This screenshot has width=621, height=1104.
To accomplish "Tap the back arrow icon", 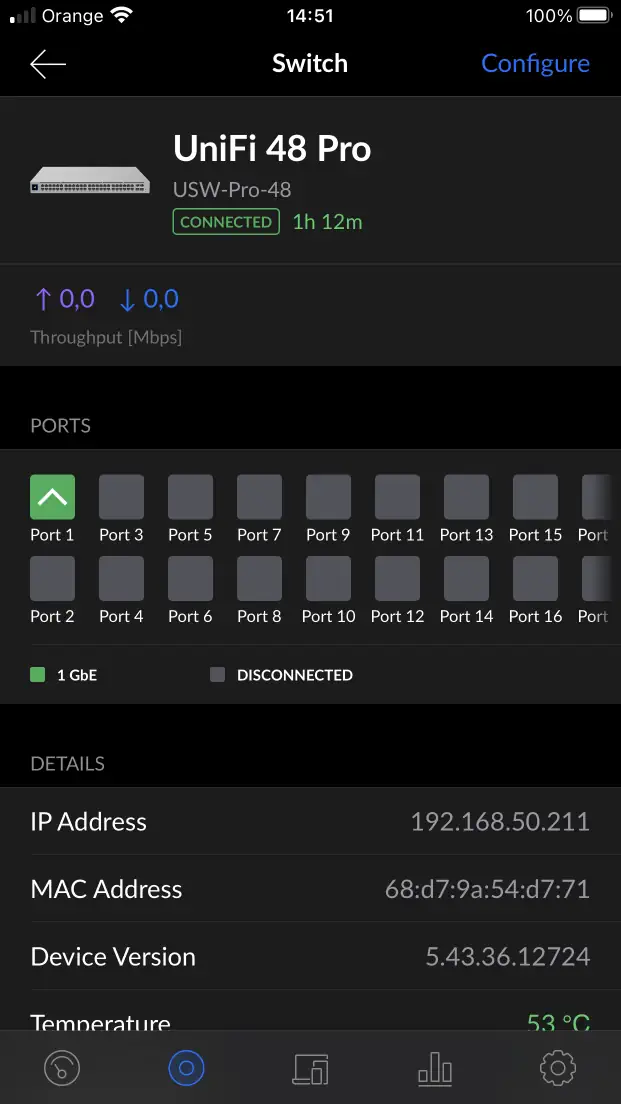I will point(48,64).
